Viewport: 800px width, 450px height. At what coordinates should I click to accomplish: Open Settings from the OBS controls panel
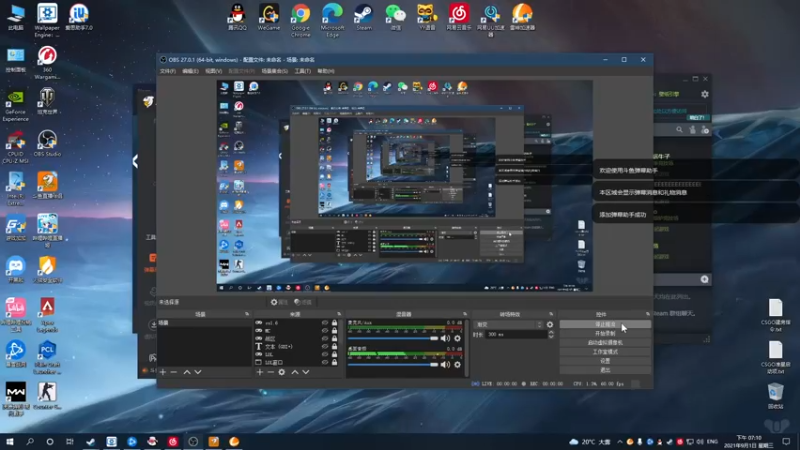[605, 361]
